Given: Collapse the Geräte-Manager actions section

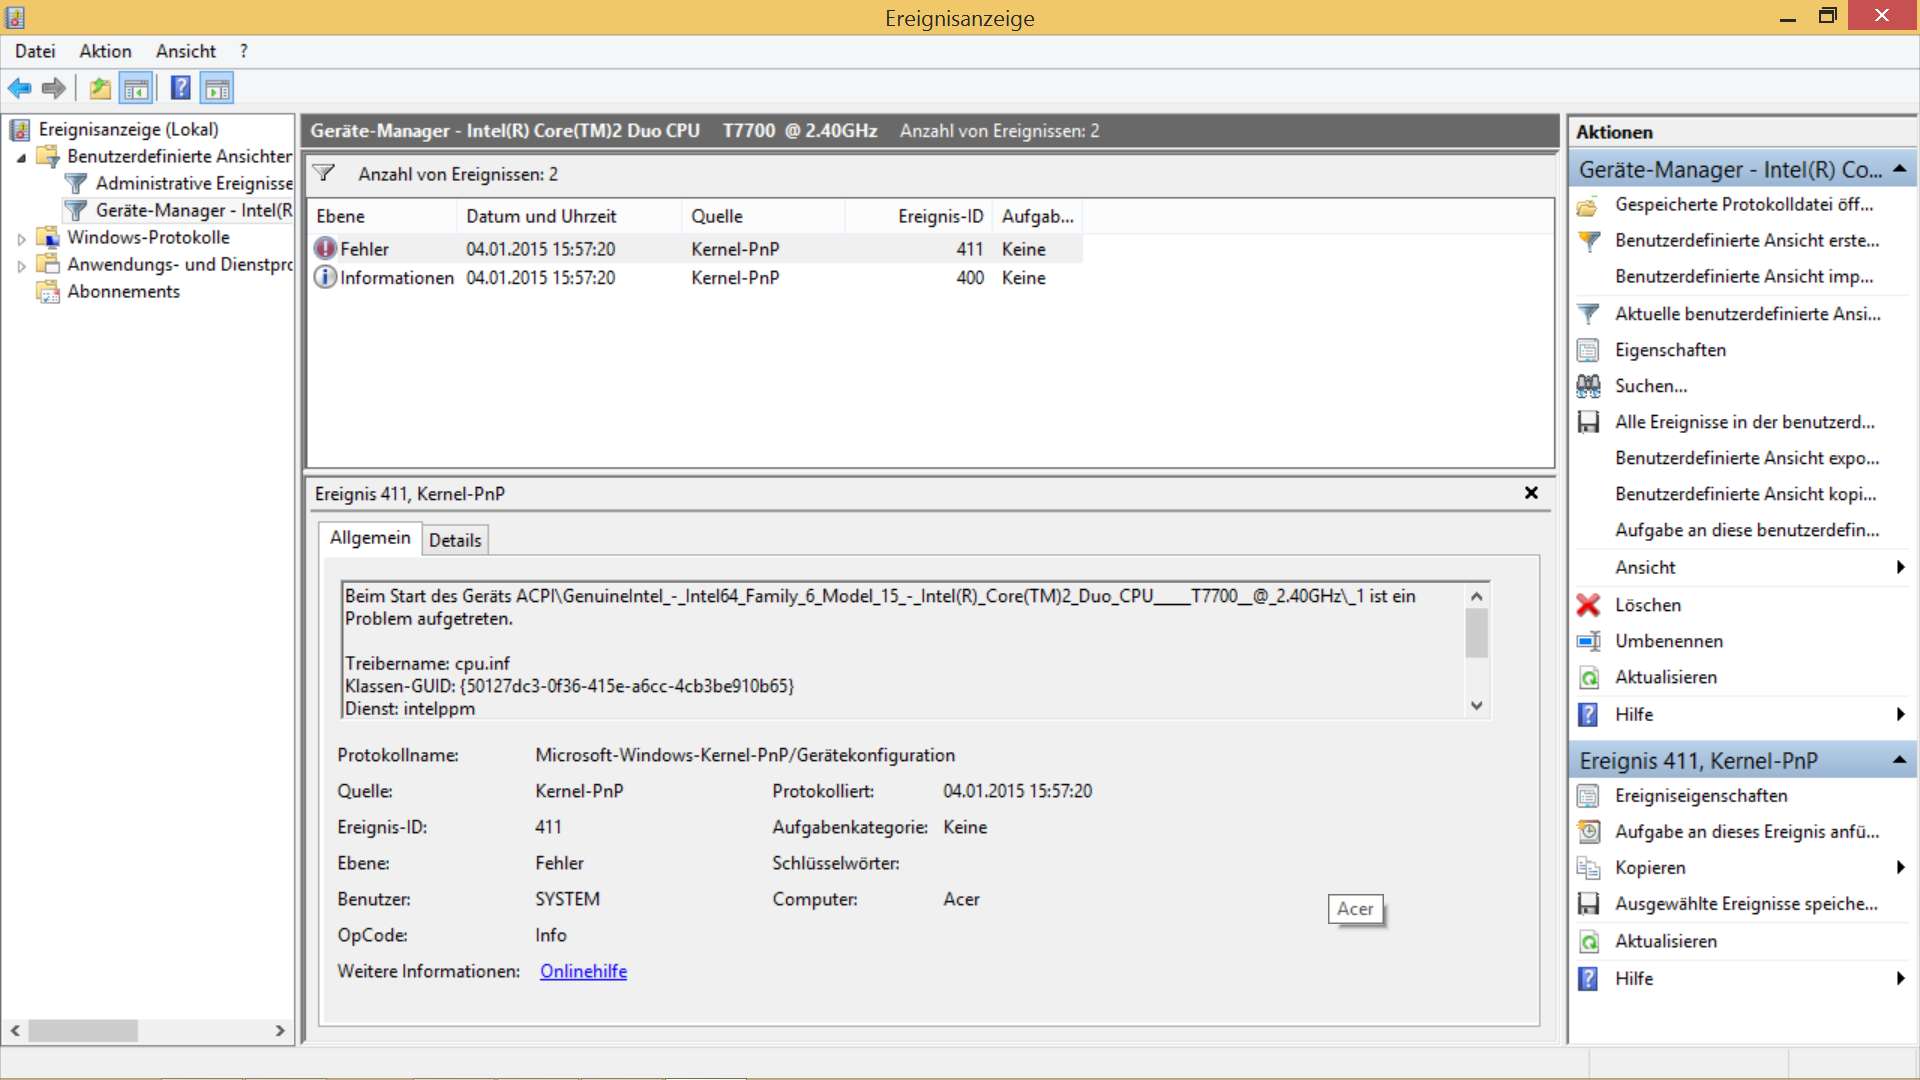Looking at the screenshot, I should [1899, 169].
